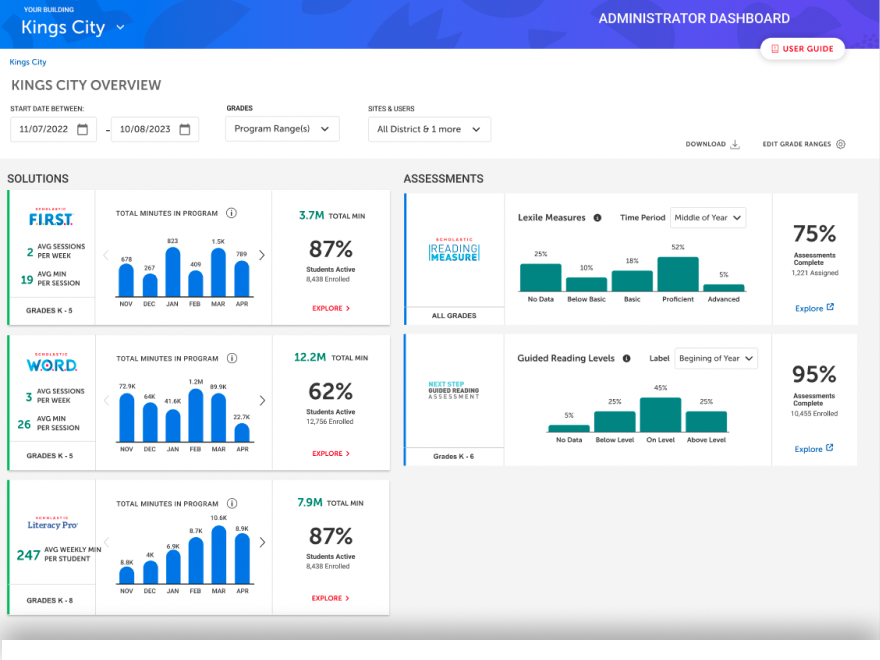Expand the Kings City building selector

(x=120, y=27)
